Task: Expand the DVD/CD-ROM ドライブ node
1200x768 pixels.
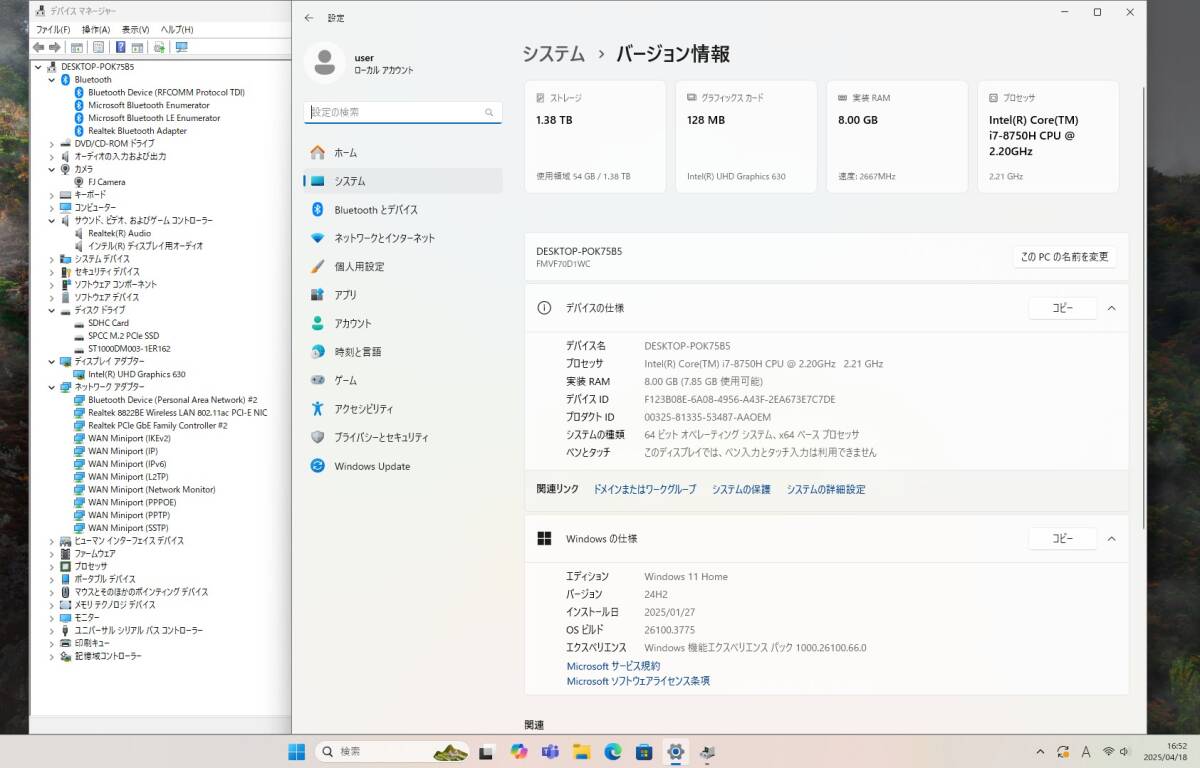Action: click(52, 144)
